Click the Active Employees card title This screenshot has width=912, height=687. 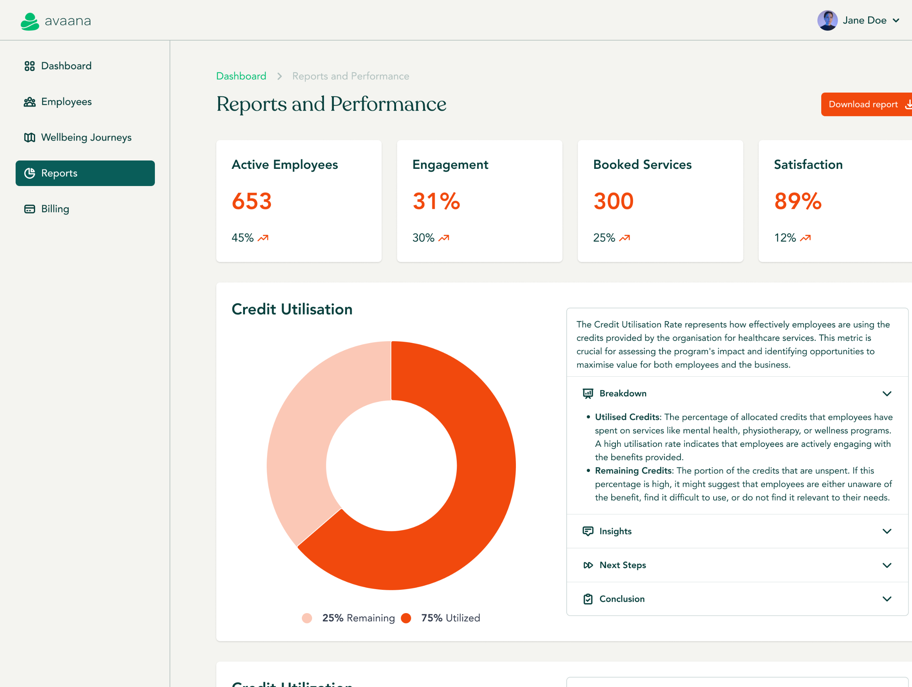pyautogui.click(x=284, y=165)
